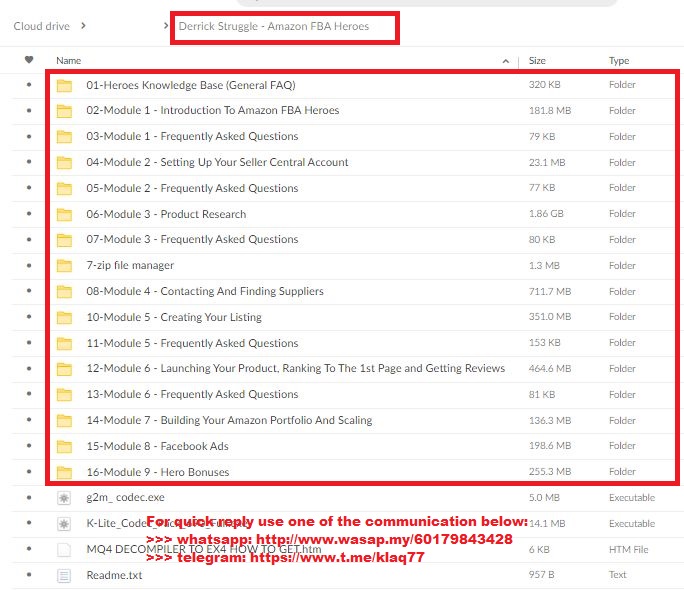Toggle favorite dot for 03-Module 1 FAQ
Image resolution: width=684 pixels, height=590 pixels.
pyautogui.click(x=29, y=136)
